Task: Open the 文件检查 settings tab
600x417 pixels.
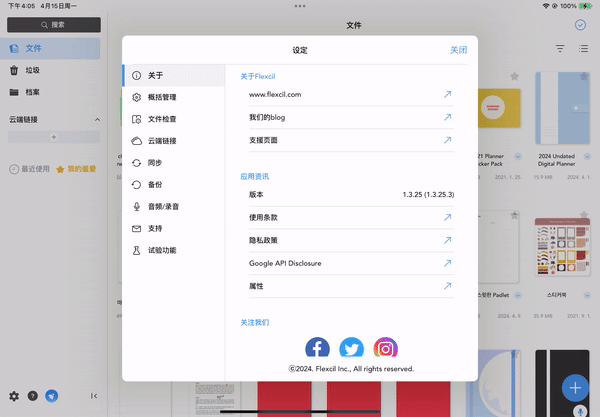Action: 174,119
